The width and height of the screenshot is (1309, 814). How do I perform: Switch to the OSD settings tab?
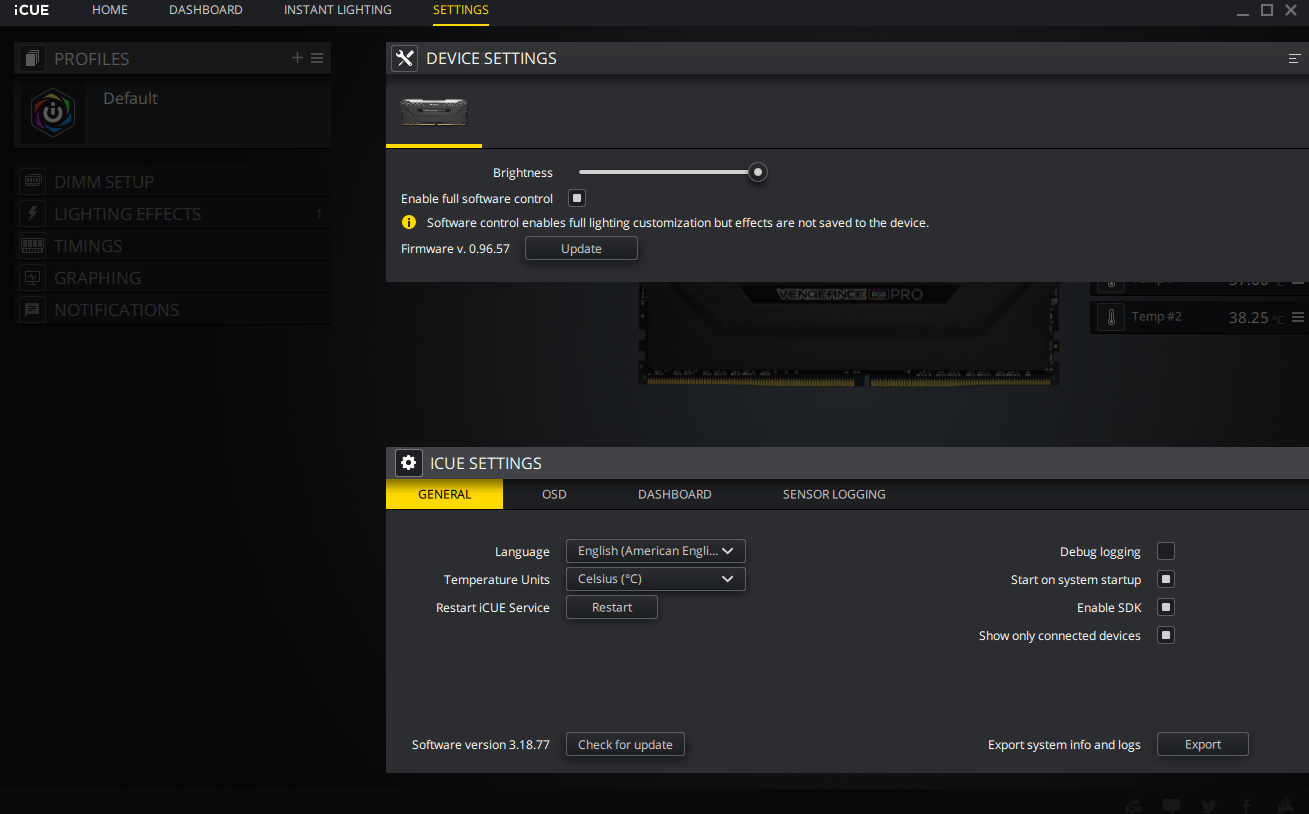(554, 494)
